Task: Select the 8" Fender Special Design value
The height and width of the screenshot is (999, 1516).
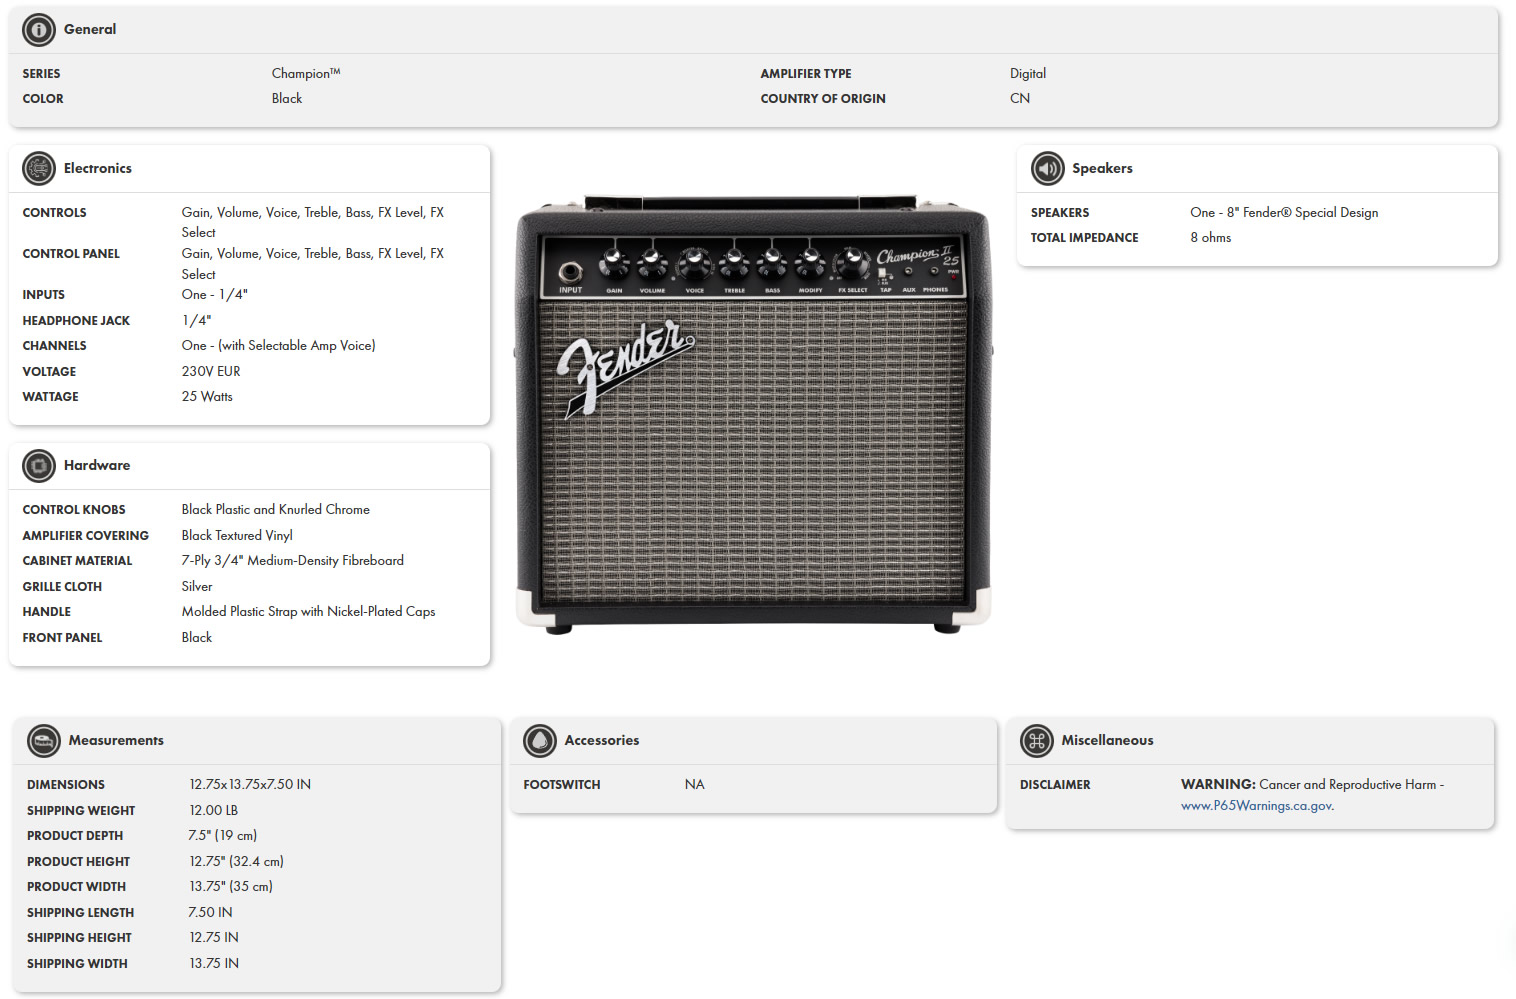Action: coord(1284,213)
